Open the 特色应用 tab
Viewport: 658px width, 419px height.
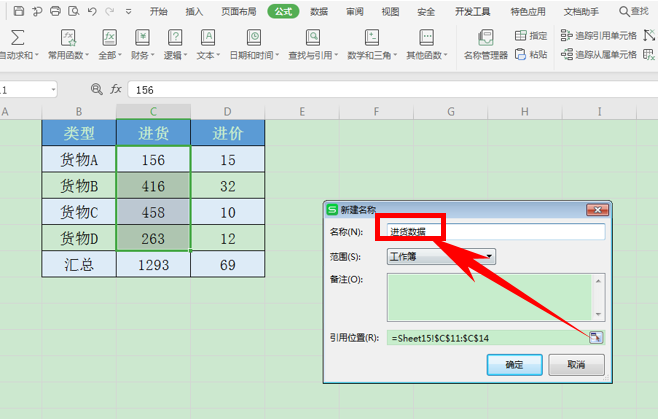[x=528, y=11]
